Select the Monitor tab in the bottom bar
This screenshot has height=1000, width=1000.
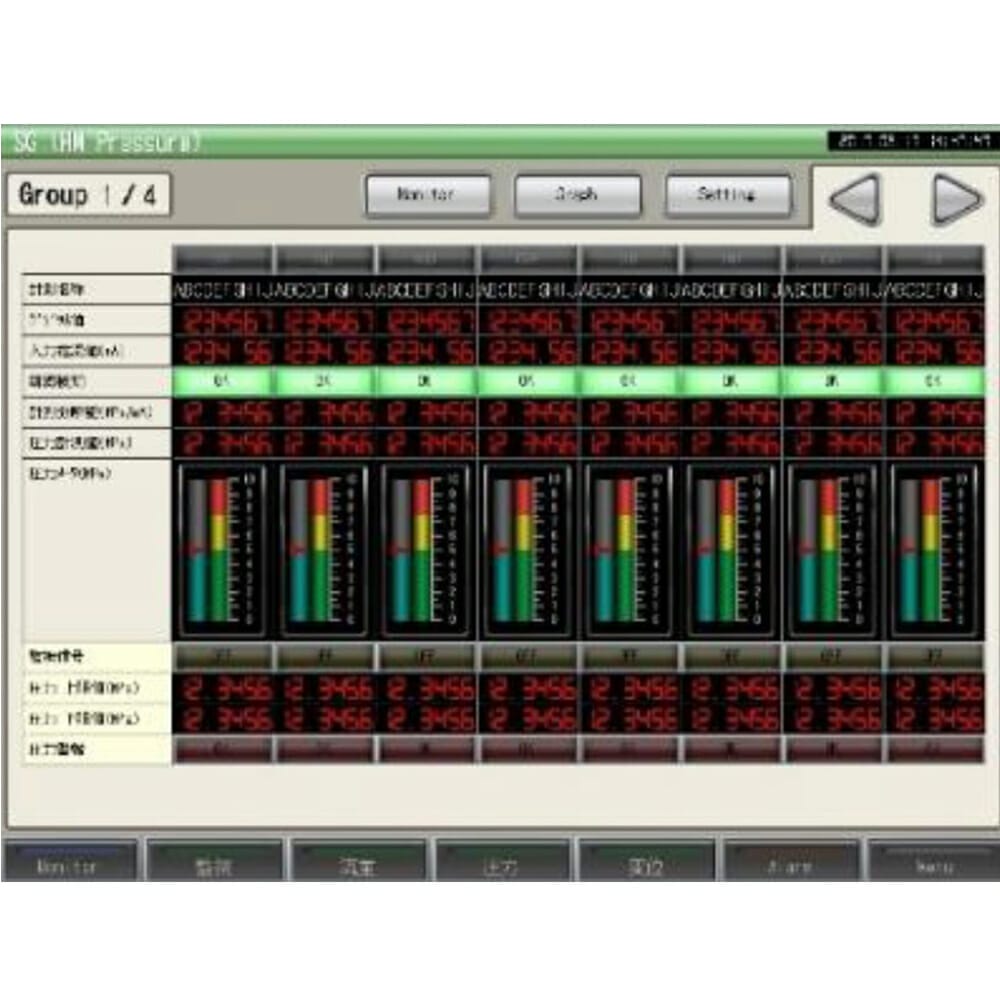70,864
